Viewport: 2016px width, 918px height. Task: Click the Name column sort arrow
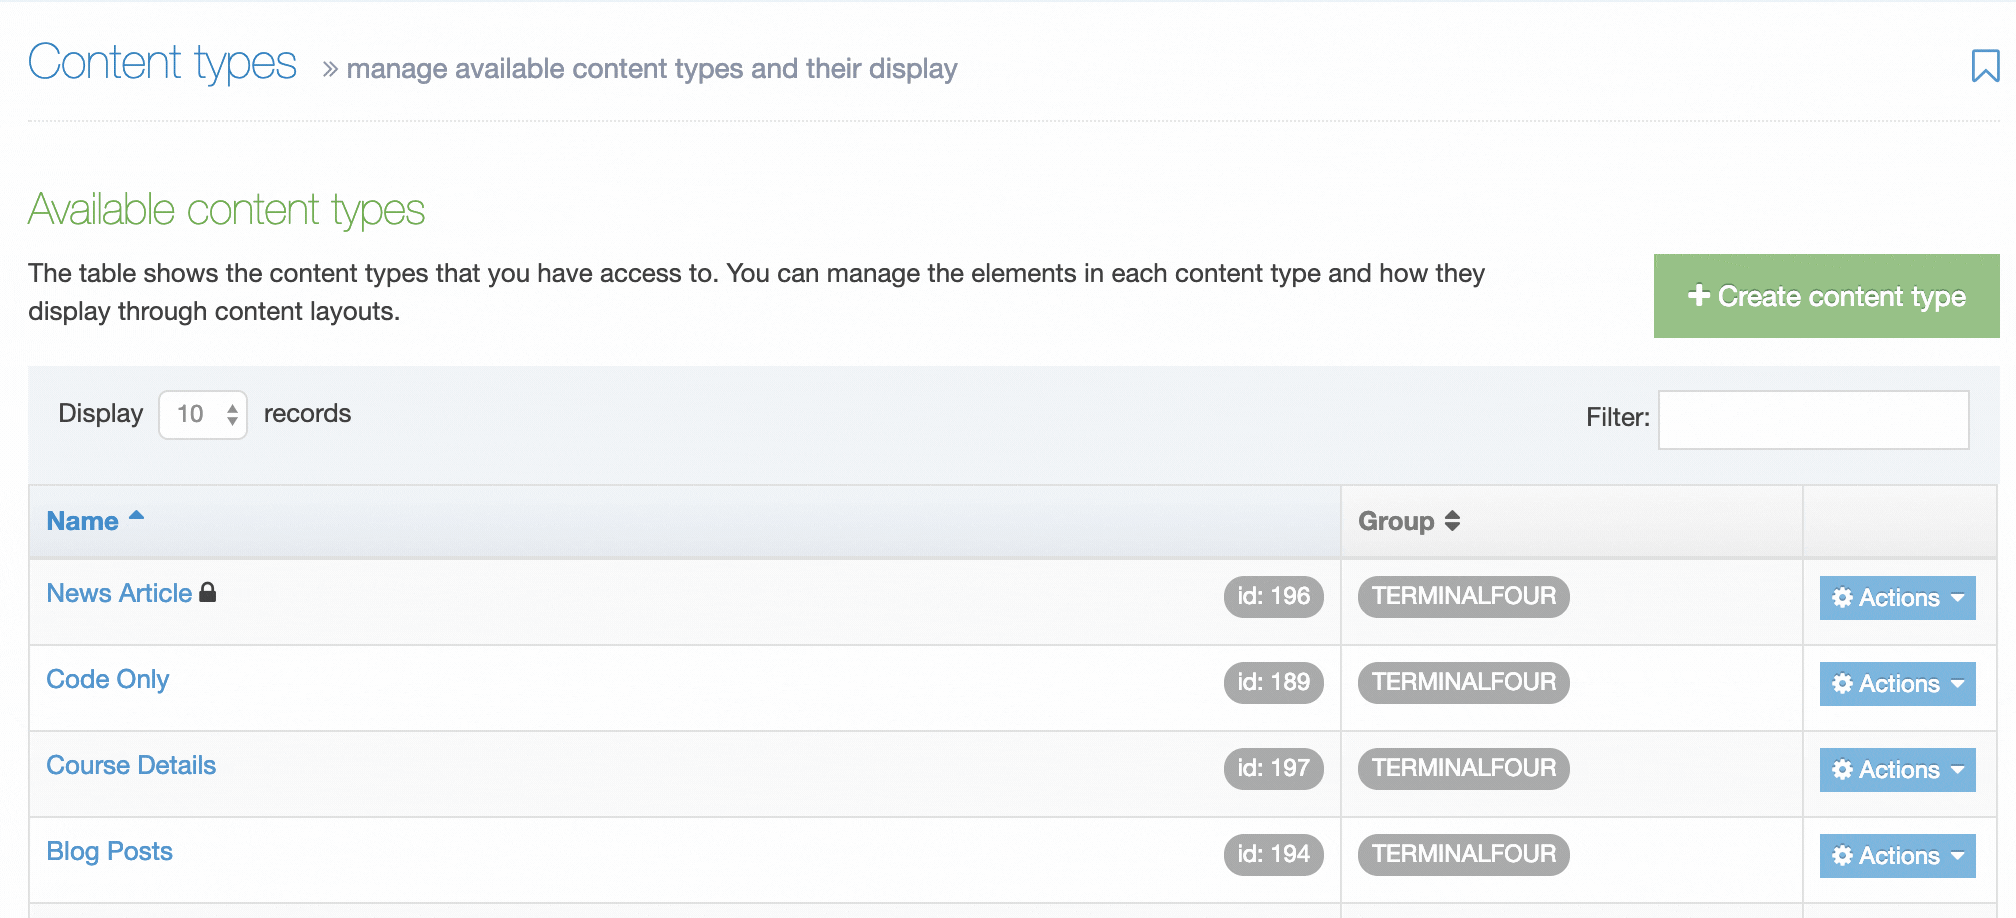tap(137, 516)
